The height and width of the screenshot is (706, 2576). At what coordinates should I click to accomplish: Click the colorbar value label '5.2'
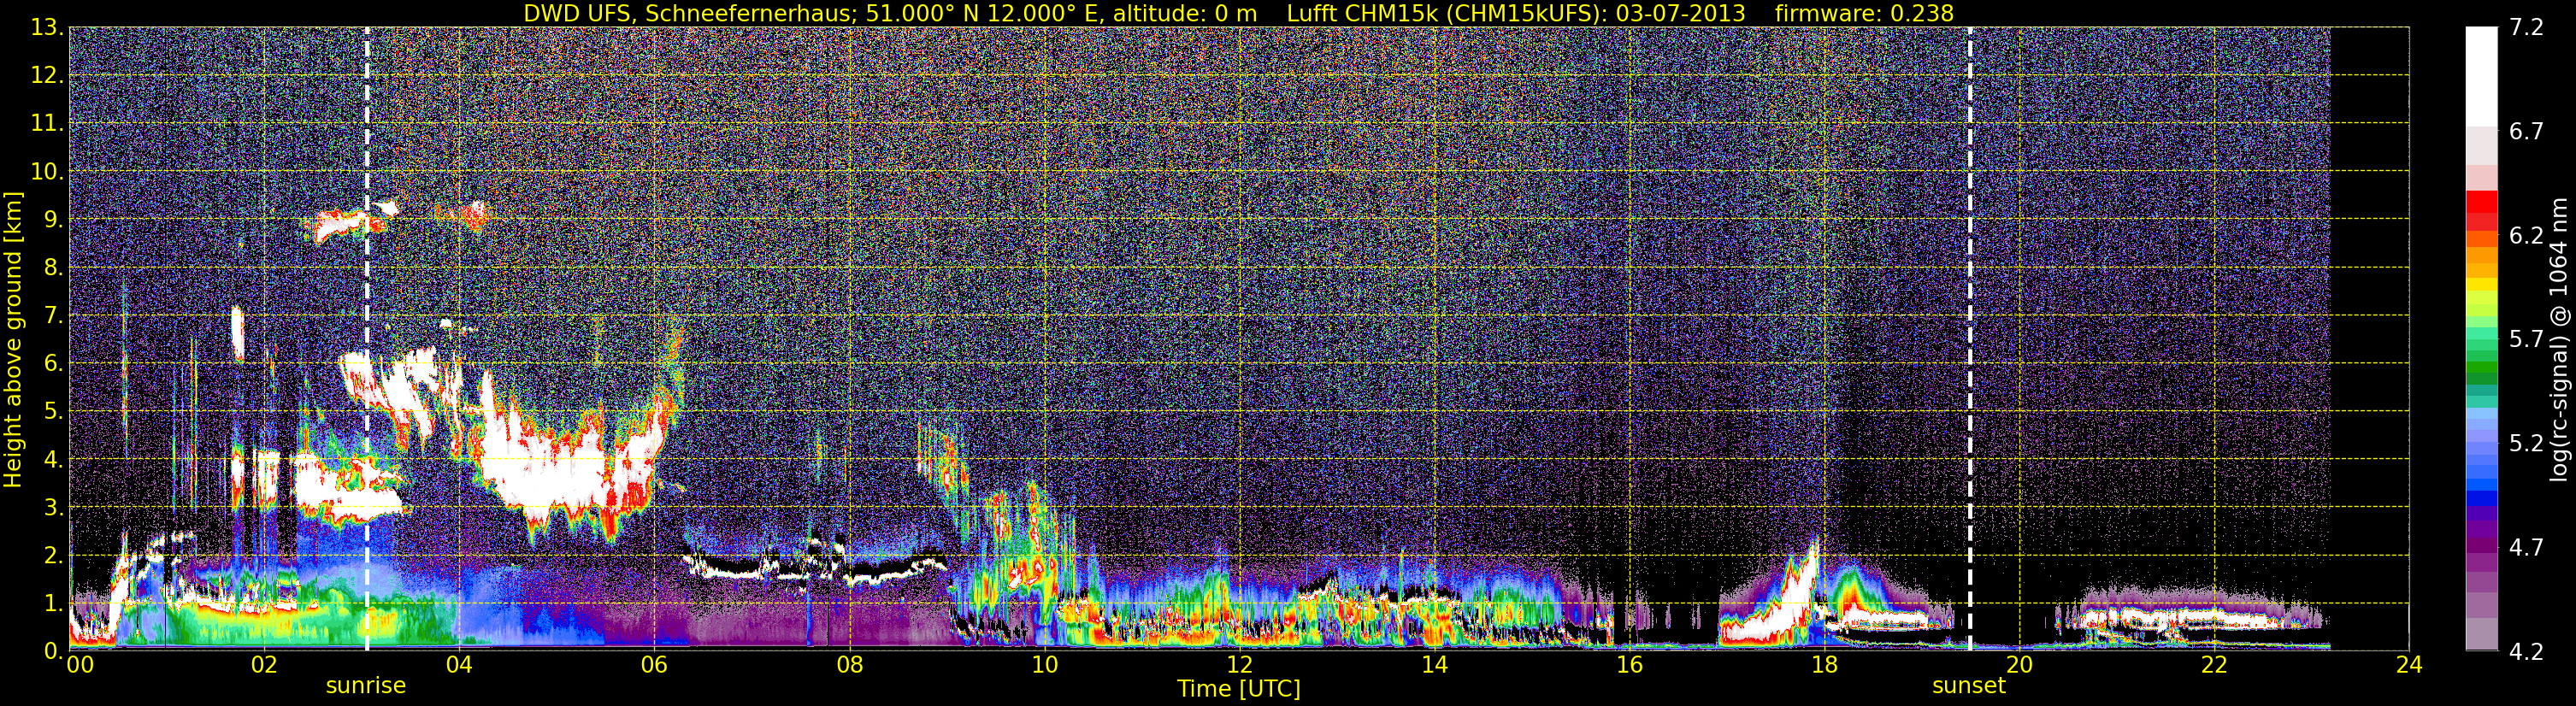[x=2527, y=444]
